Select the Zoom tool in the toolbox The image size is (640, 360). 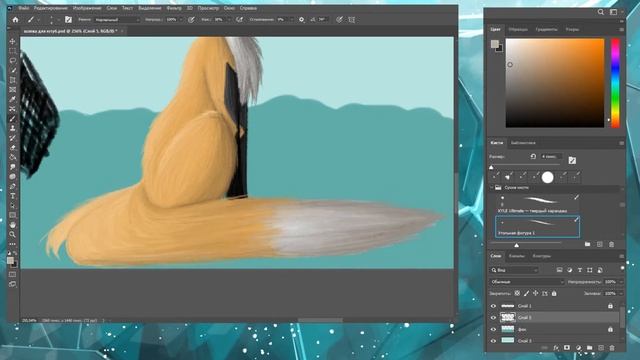tap(13, 234)
